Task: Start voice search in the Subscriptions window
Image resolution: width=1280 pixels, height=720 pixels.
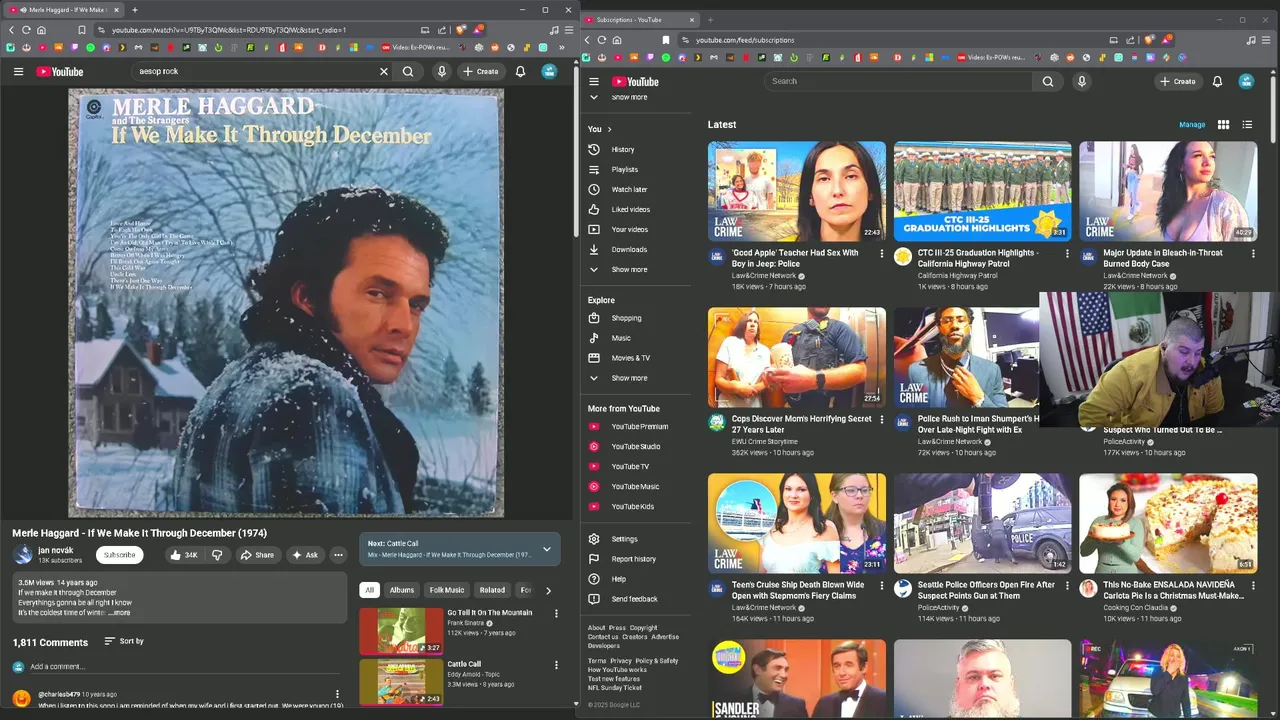Action: (1081, 81)
